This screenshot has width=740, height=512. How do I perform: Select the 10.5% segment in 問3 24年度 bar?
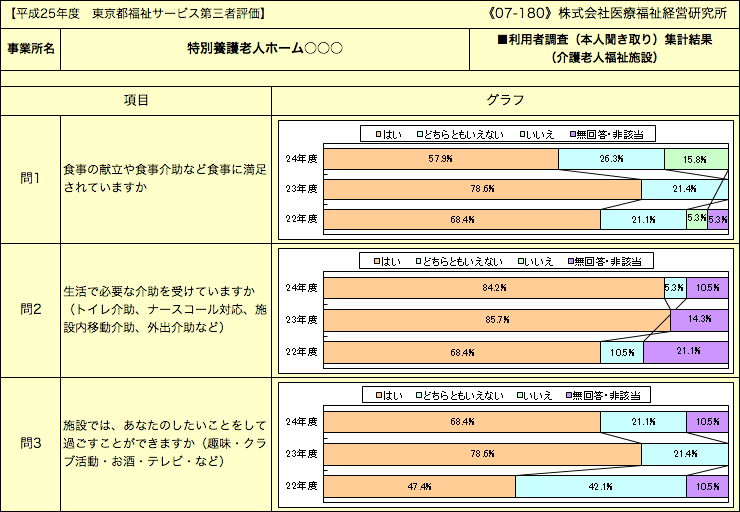(707, 422)
